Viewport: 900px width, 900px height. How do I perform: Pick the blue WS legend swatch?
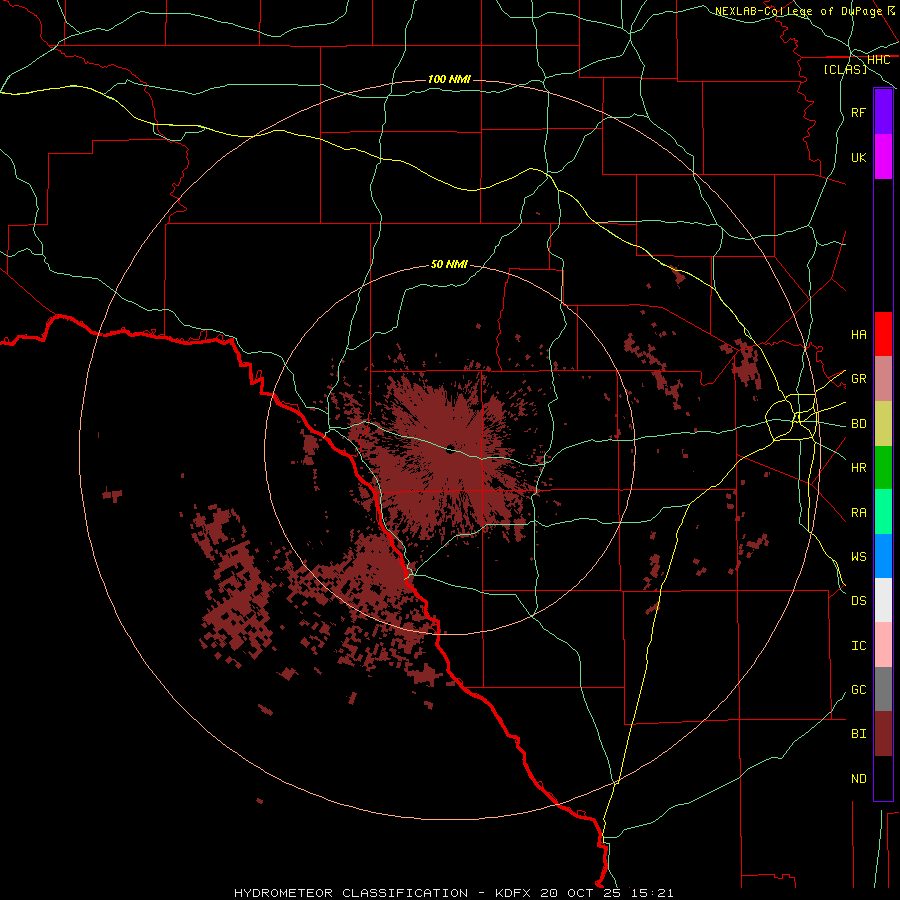[883, 556]
